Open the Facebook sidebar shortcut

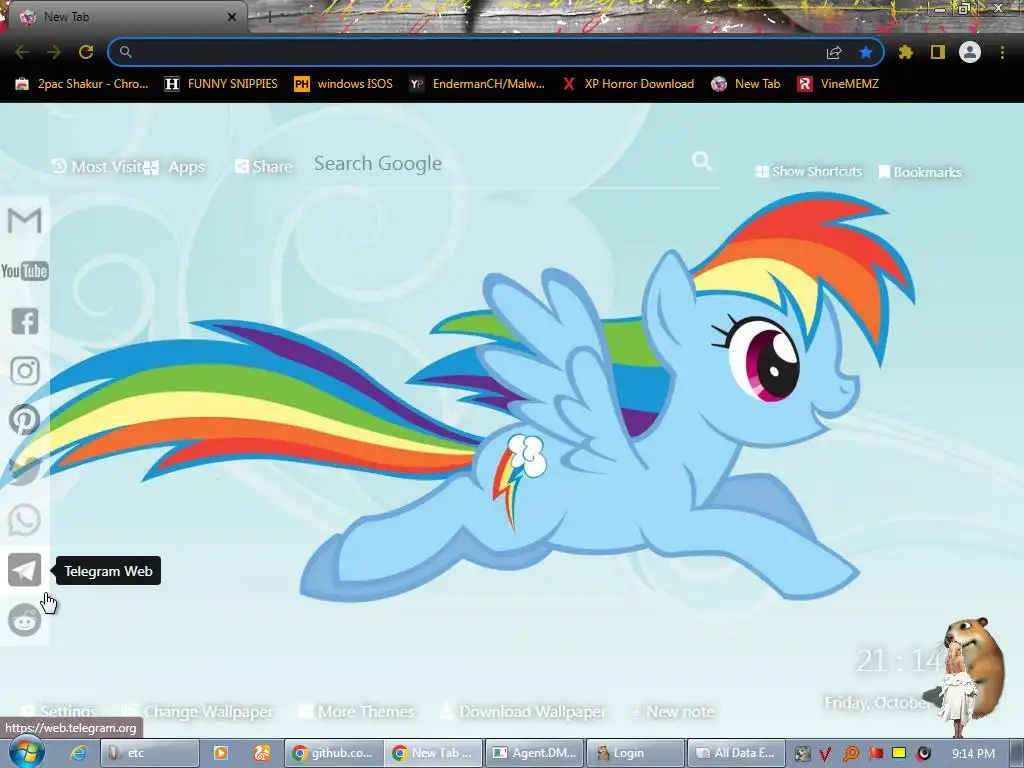click(x=25, y=321)
